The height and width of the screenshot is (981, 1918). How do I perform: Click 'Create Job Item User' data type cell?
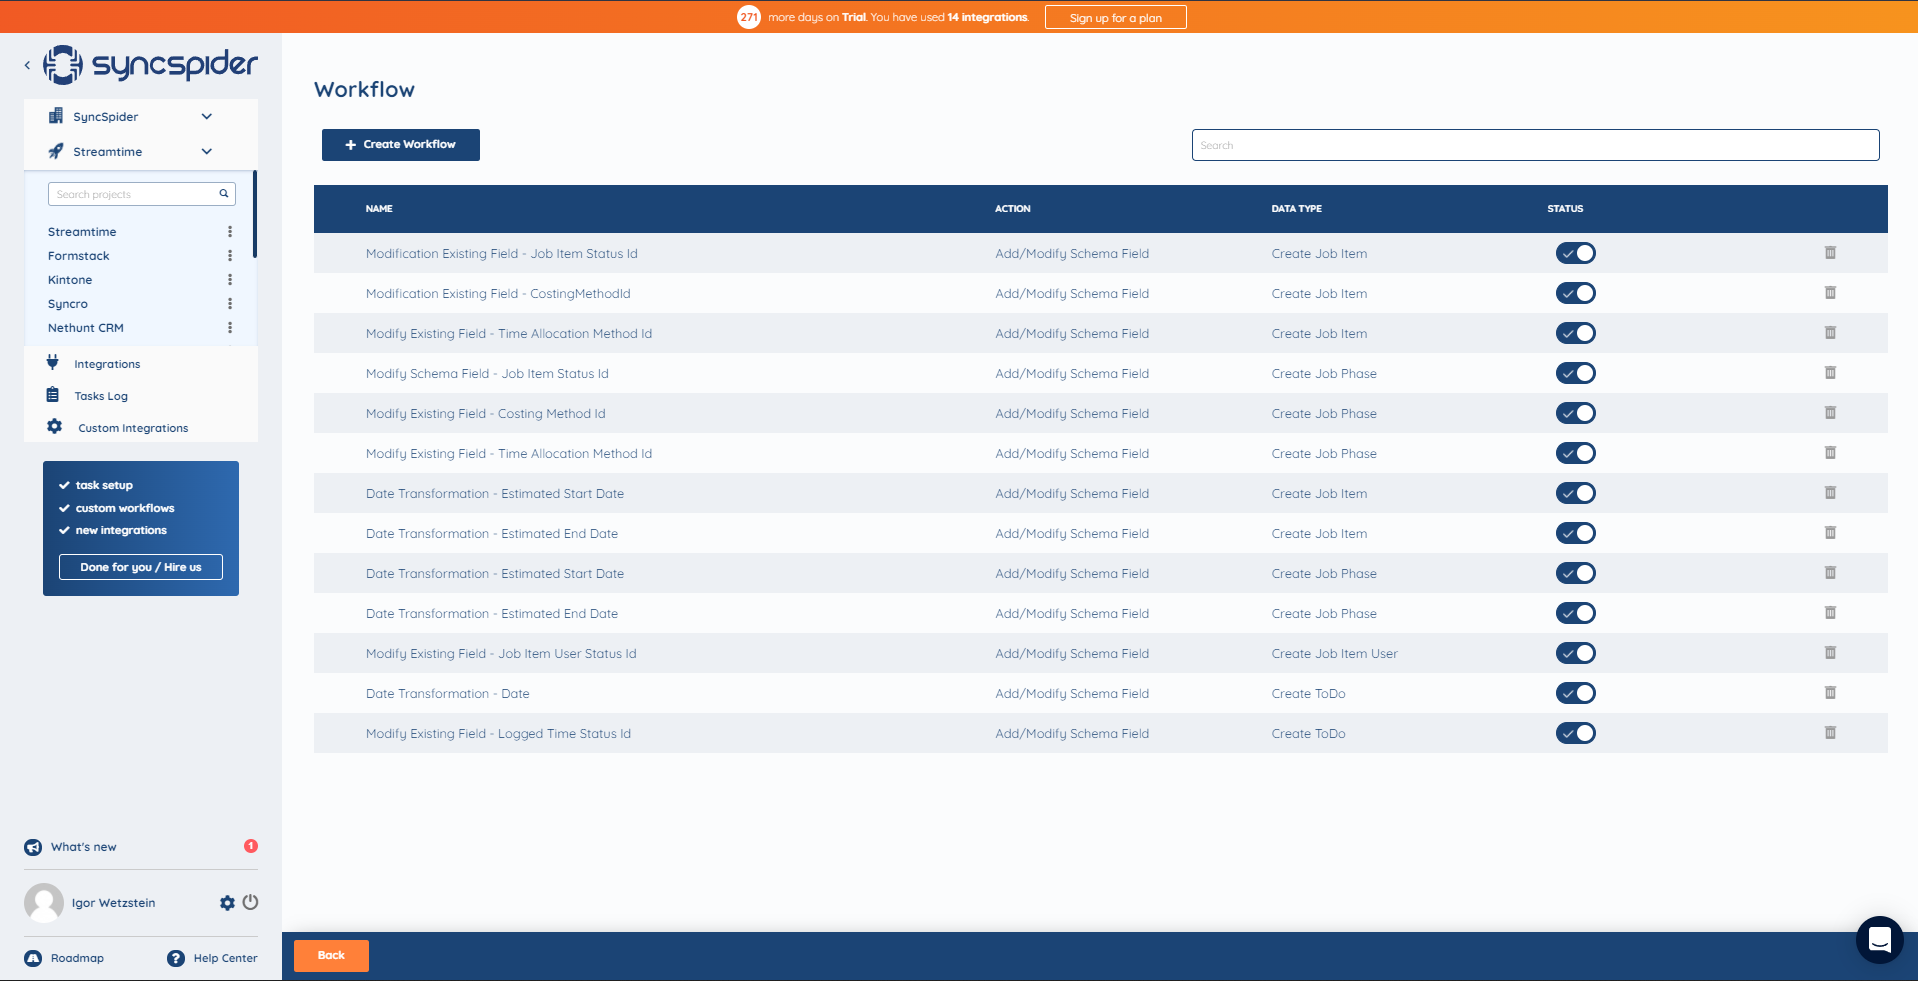coord(1334,653)
